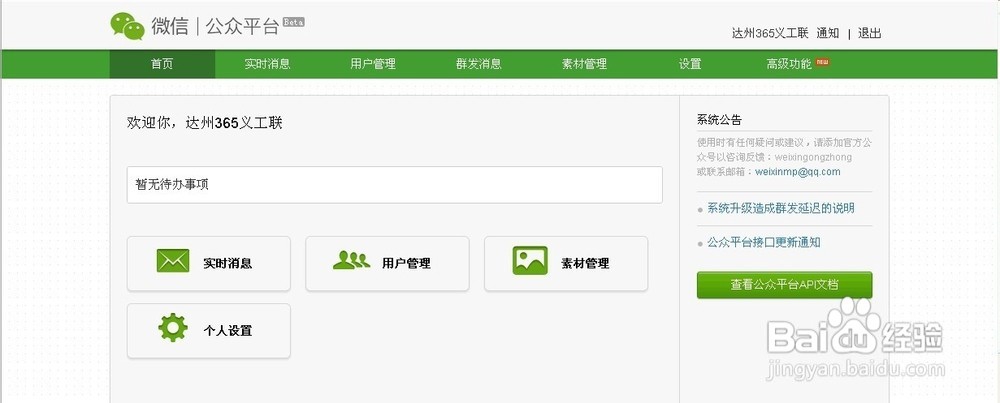Click the weixingongzhong account text
This screenshot has height=403, width=1000.
[x=813, y=157]
